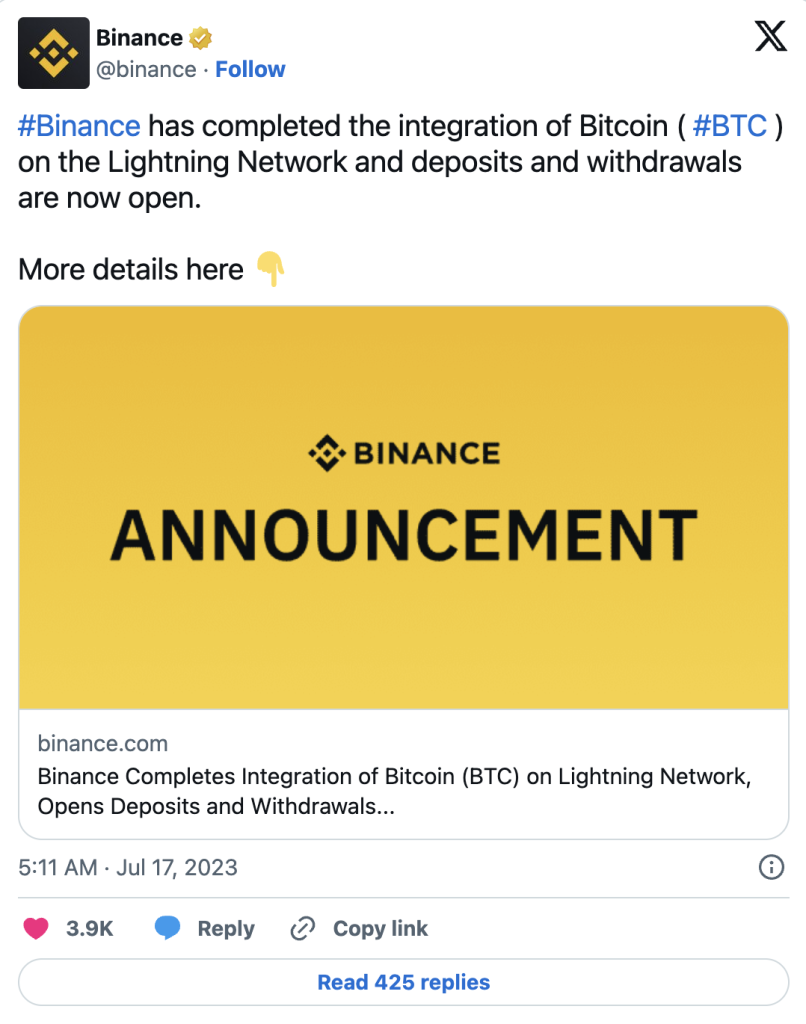Open the X logo link
This screenshot has width=806, height=1024.
[x=768, y=37]
